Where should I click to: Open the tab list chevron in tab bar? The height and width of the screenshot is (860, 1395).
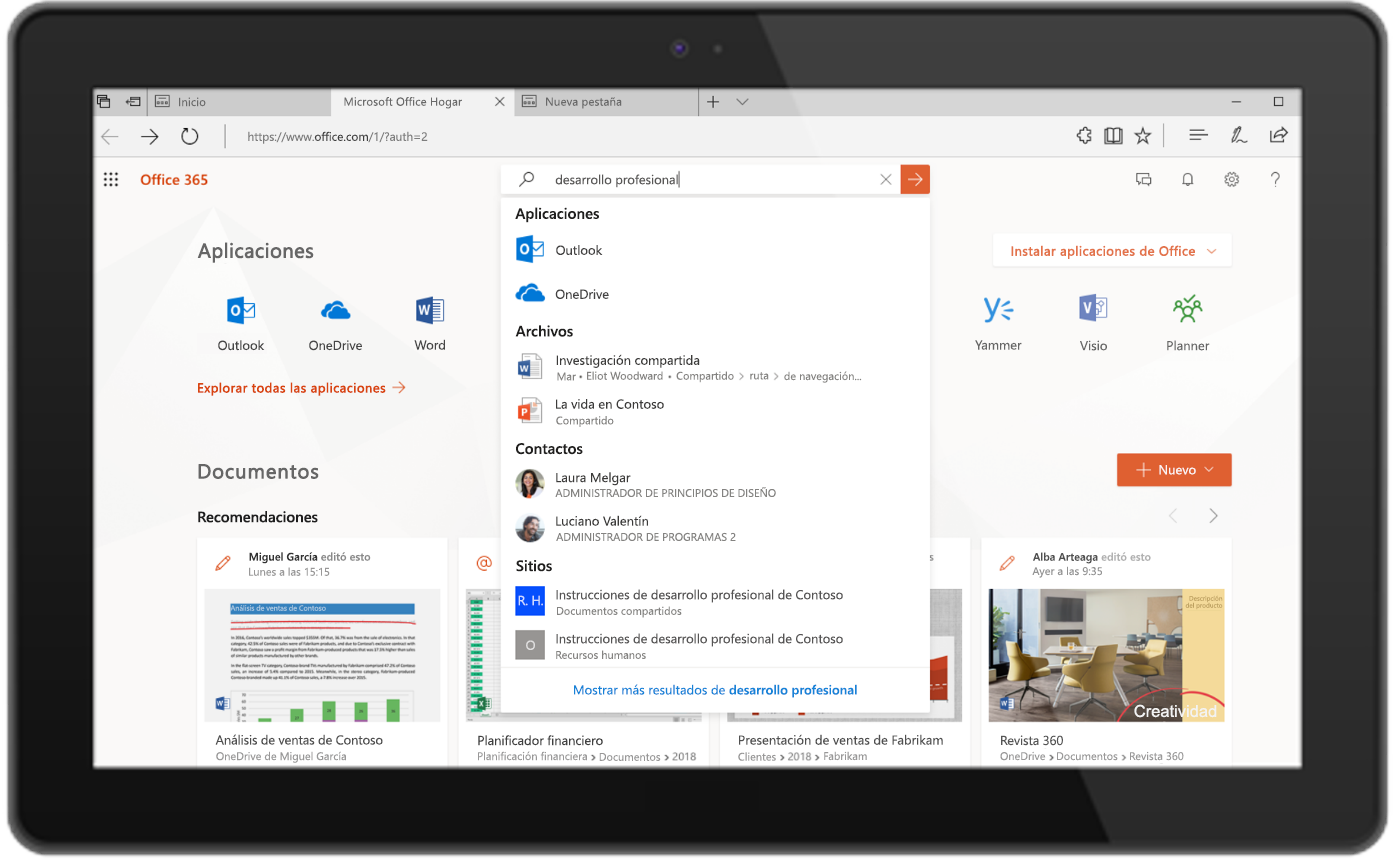point(742,102)
